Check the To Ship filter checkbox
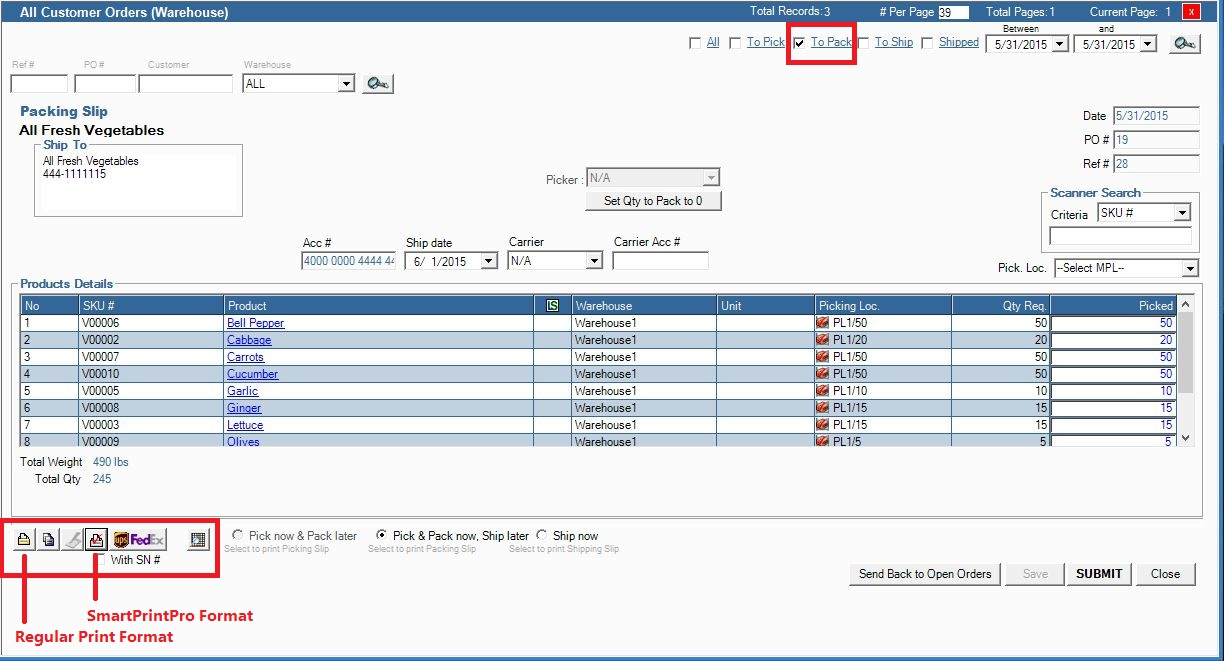Viewport: 1224px width, 661px height. tap(864, 43)
